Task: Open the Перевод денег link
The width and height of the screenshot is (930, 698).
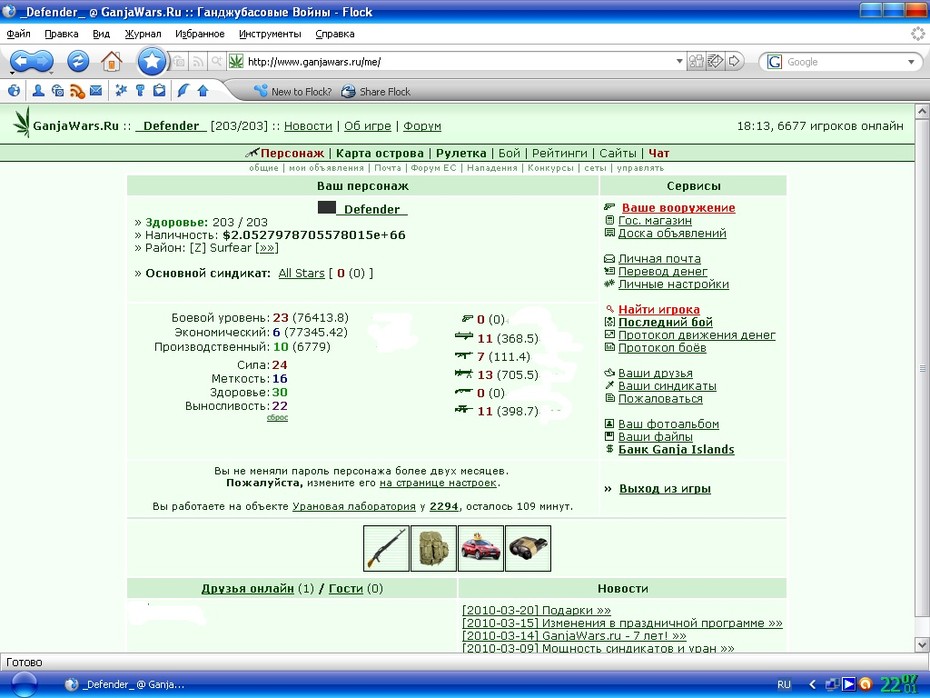Action: click(663, 271)
